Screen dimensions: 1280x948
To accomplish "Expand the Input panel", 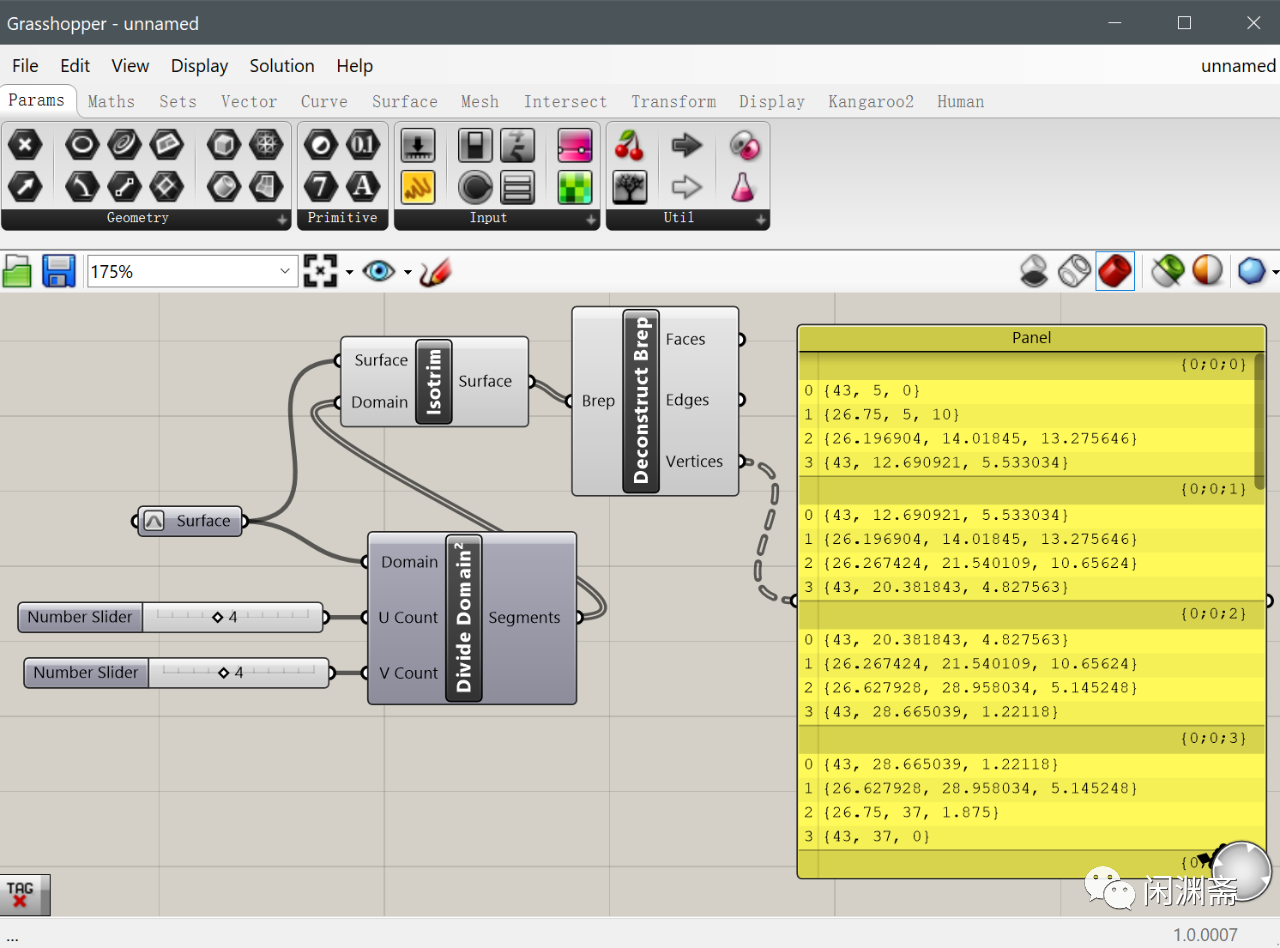I will click(x=591, y=219).
